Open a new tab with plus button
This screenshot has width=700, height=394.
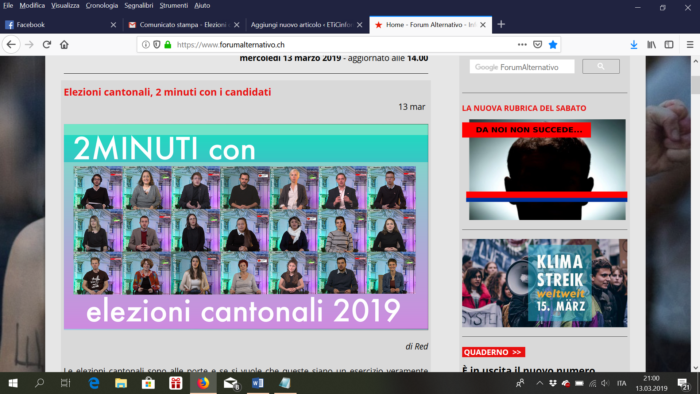501,25
